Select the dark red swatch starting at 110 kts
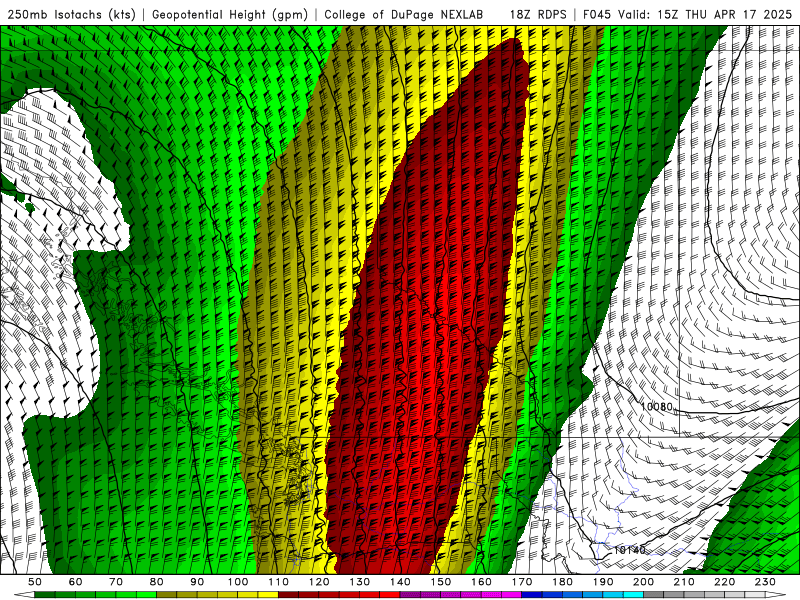The width and height of the screenshot is (800, 600). pyautogui.click(x=288, y=595)
